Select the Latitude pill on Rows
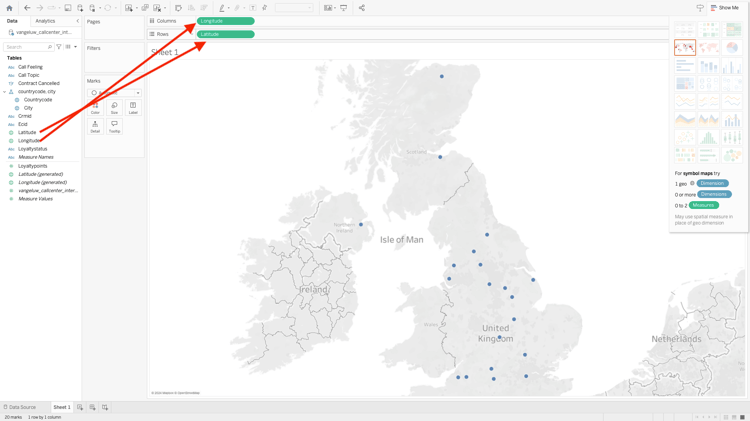 [x=225, y=34]
